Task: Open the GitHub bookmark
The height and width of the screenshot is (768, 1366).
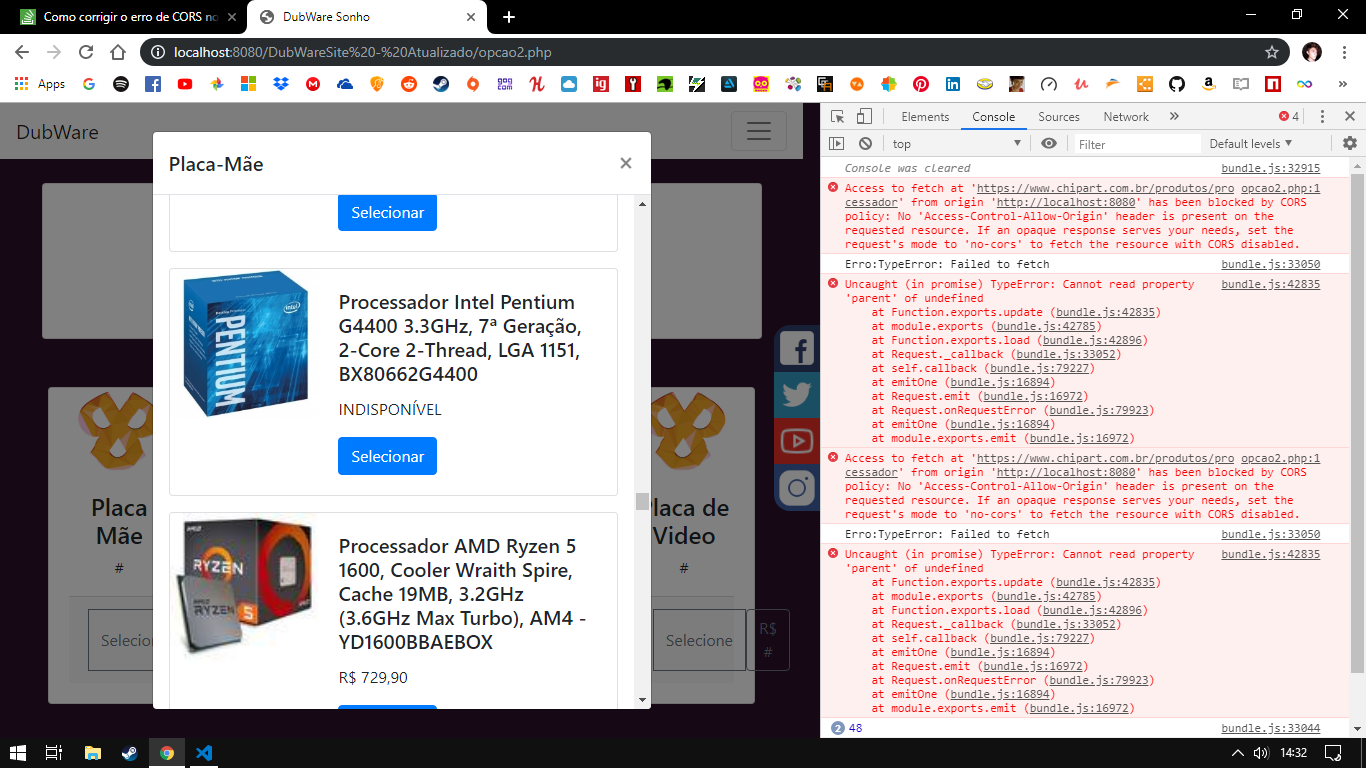Action: 1177,85
